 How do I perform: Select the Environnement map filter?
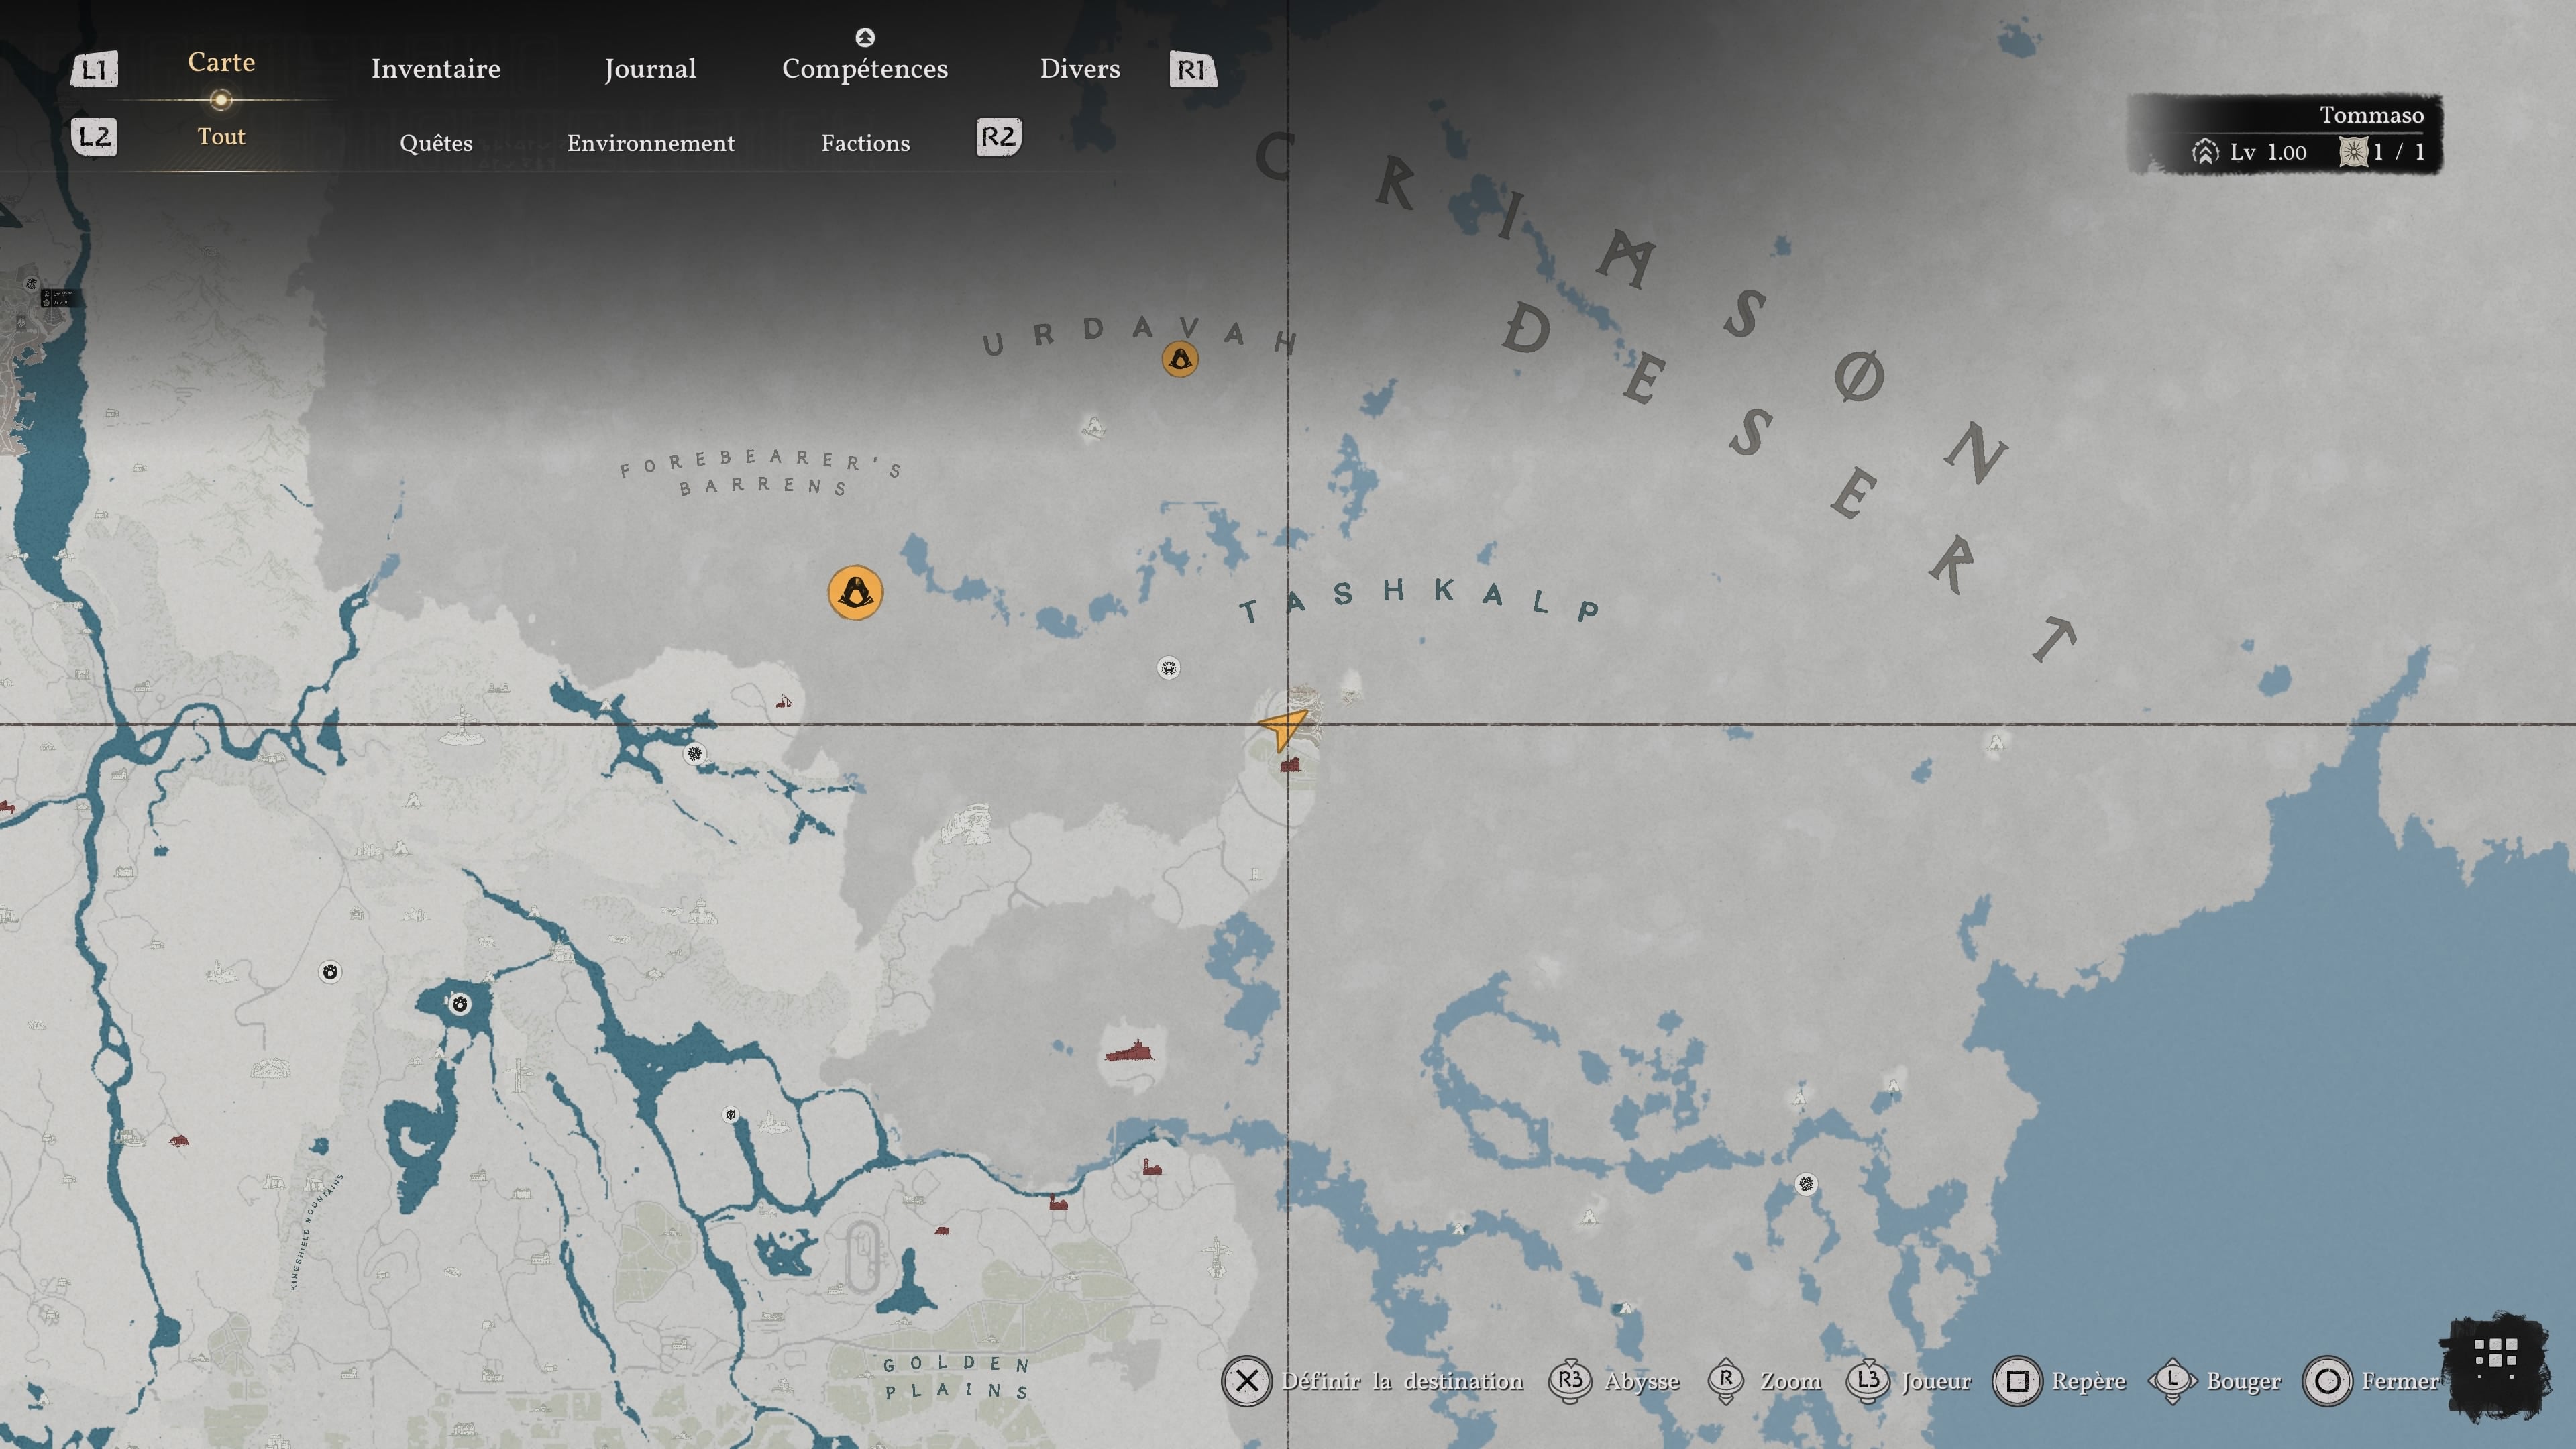[x=651, y=143]
